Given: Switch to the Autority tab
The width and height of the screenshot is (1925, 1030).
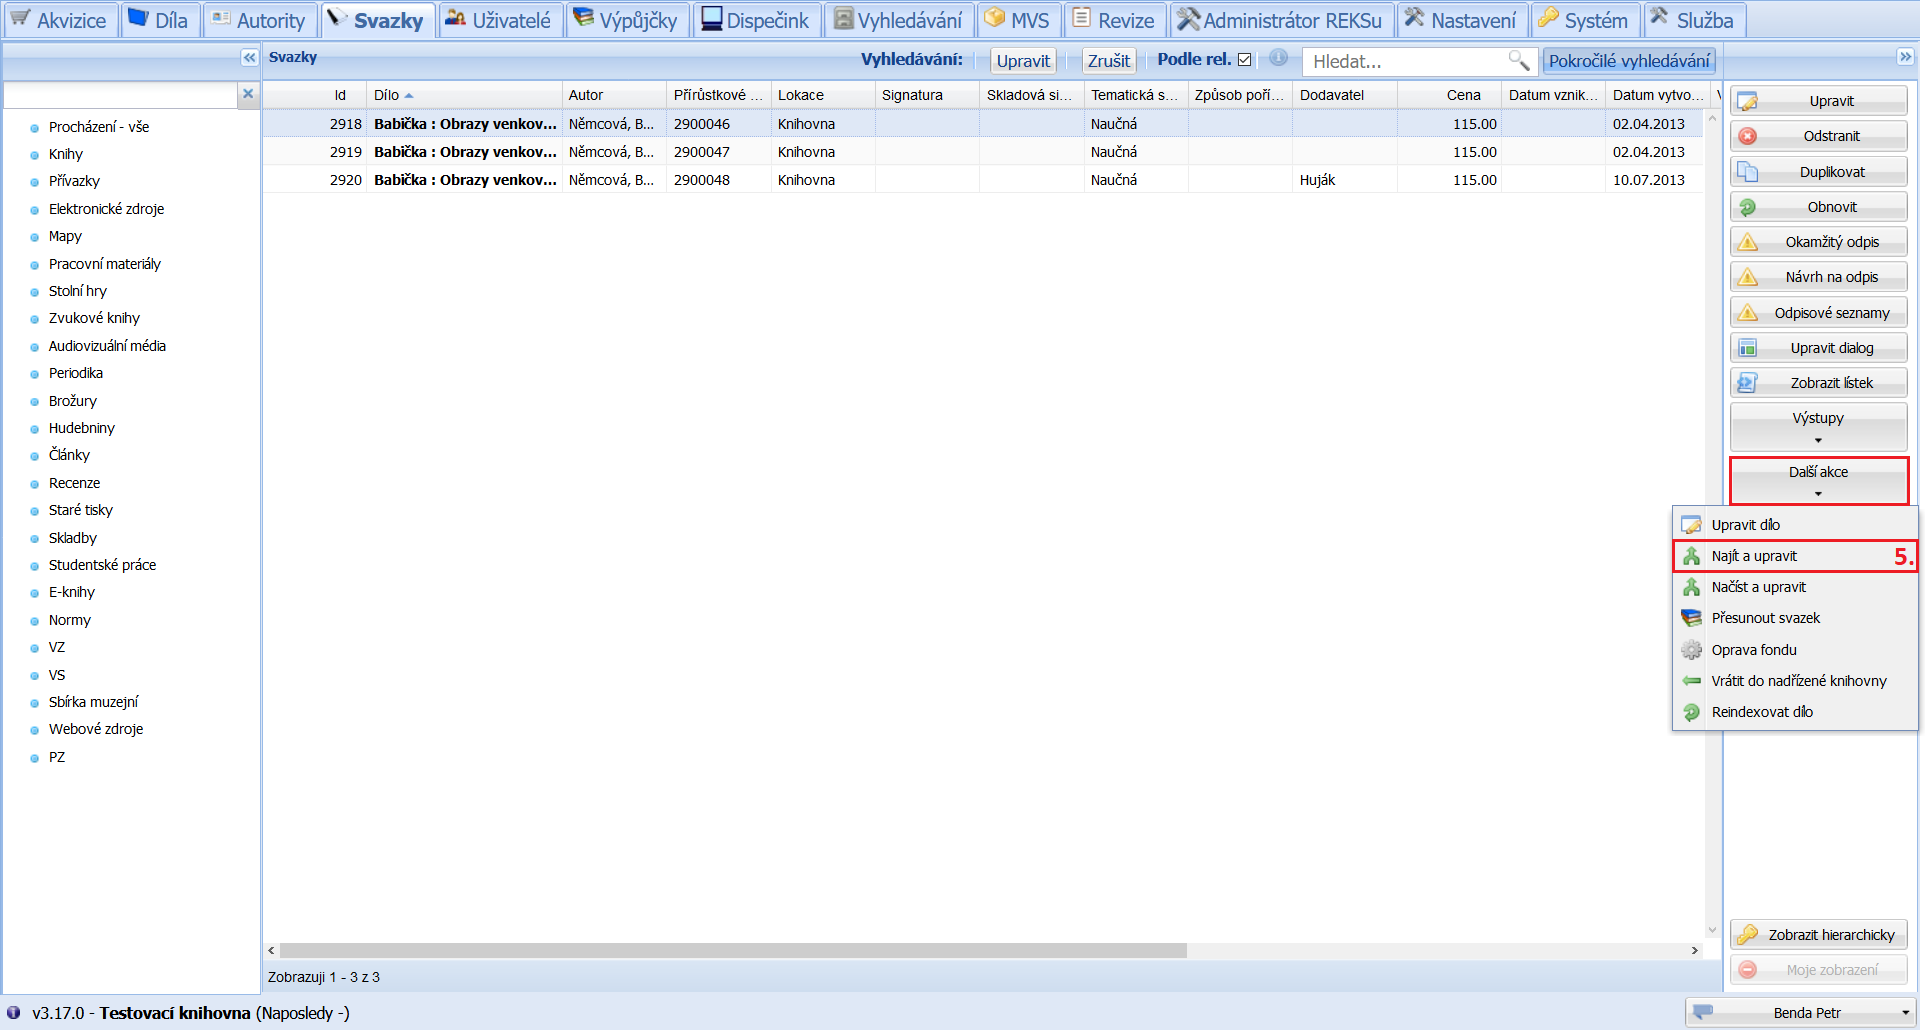Looking at the screenshot, I should [x=259, y=20].
